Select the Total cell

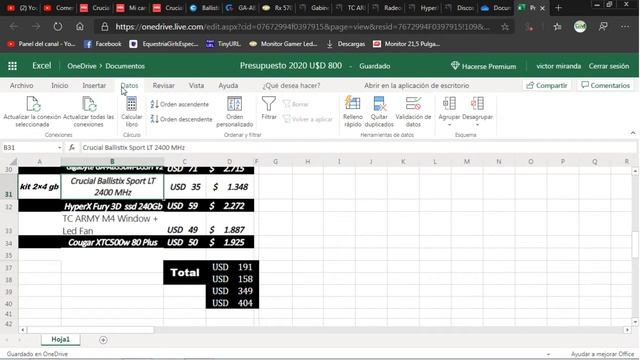tap(184, 273)
